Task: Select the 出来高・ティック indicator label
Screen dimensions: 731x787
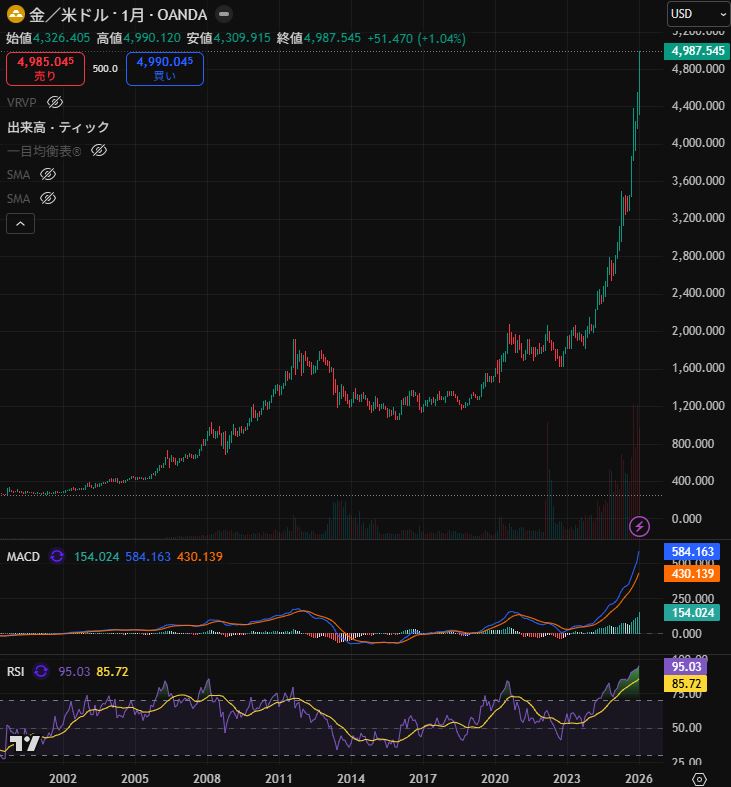Action: click(58, 127)
